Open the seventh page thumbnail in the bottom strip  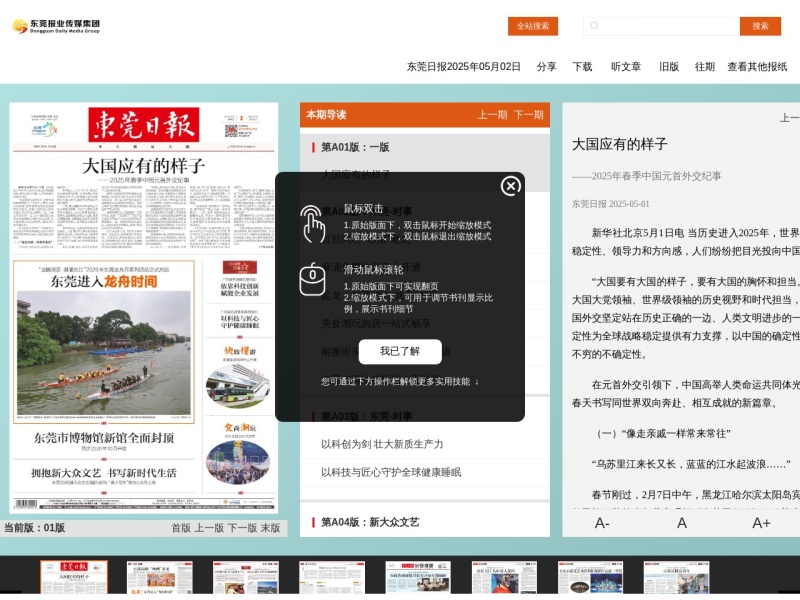click(591, 578)
